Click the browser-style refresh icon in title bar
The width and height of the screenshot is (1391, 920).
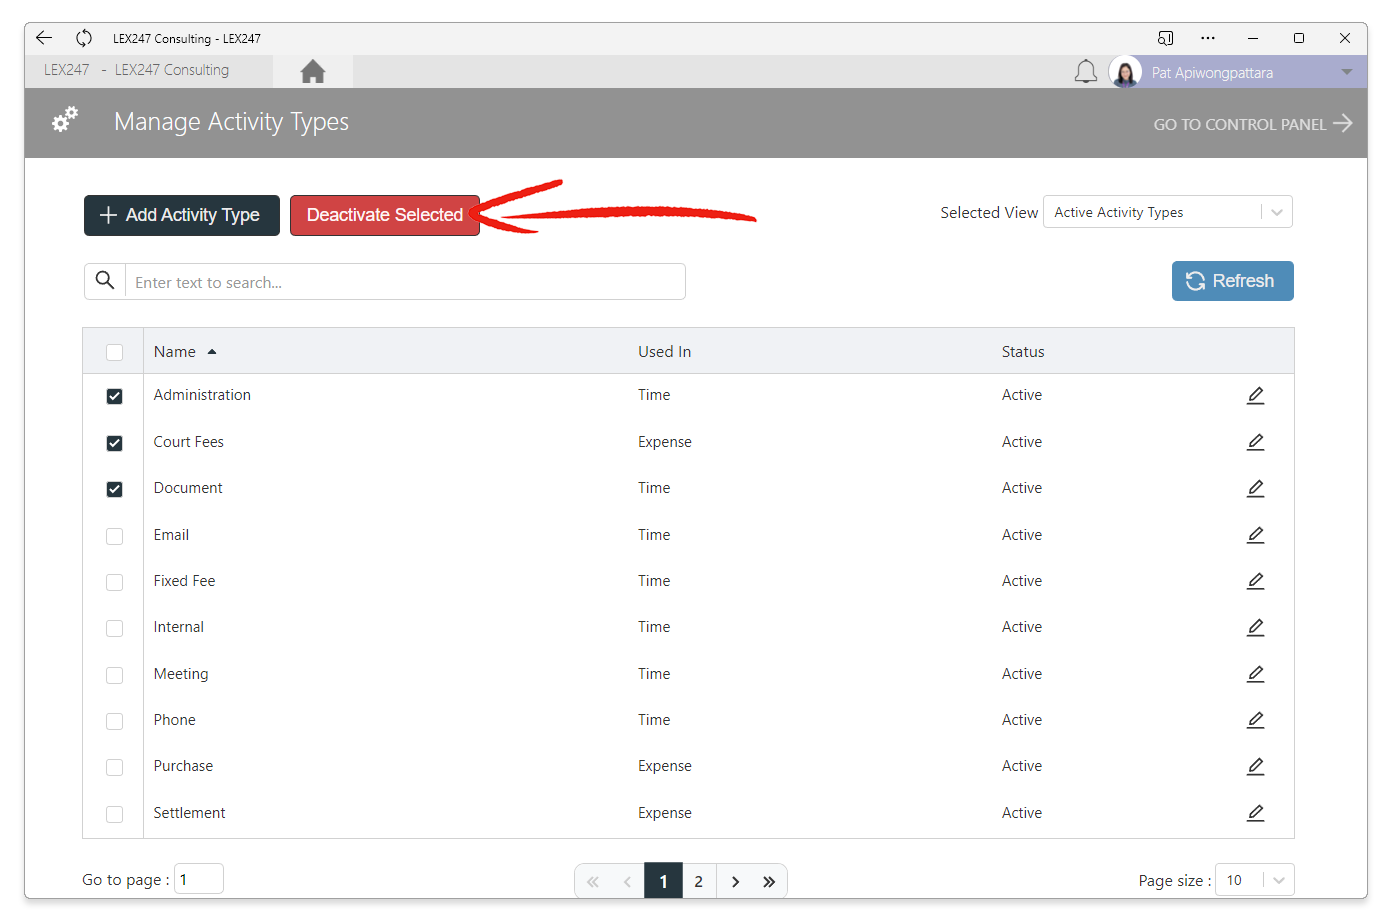tap(84, 38)
